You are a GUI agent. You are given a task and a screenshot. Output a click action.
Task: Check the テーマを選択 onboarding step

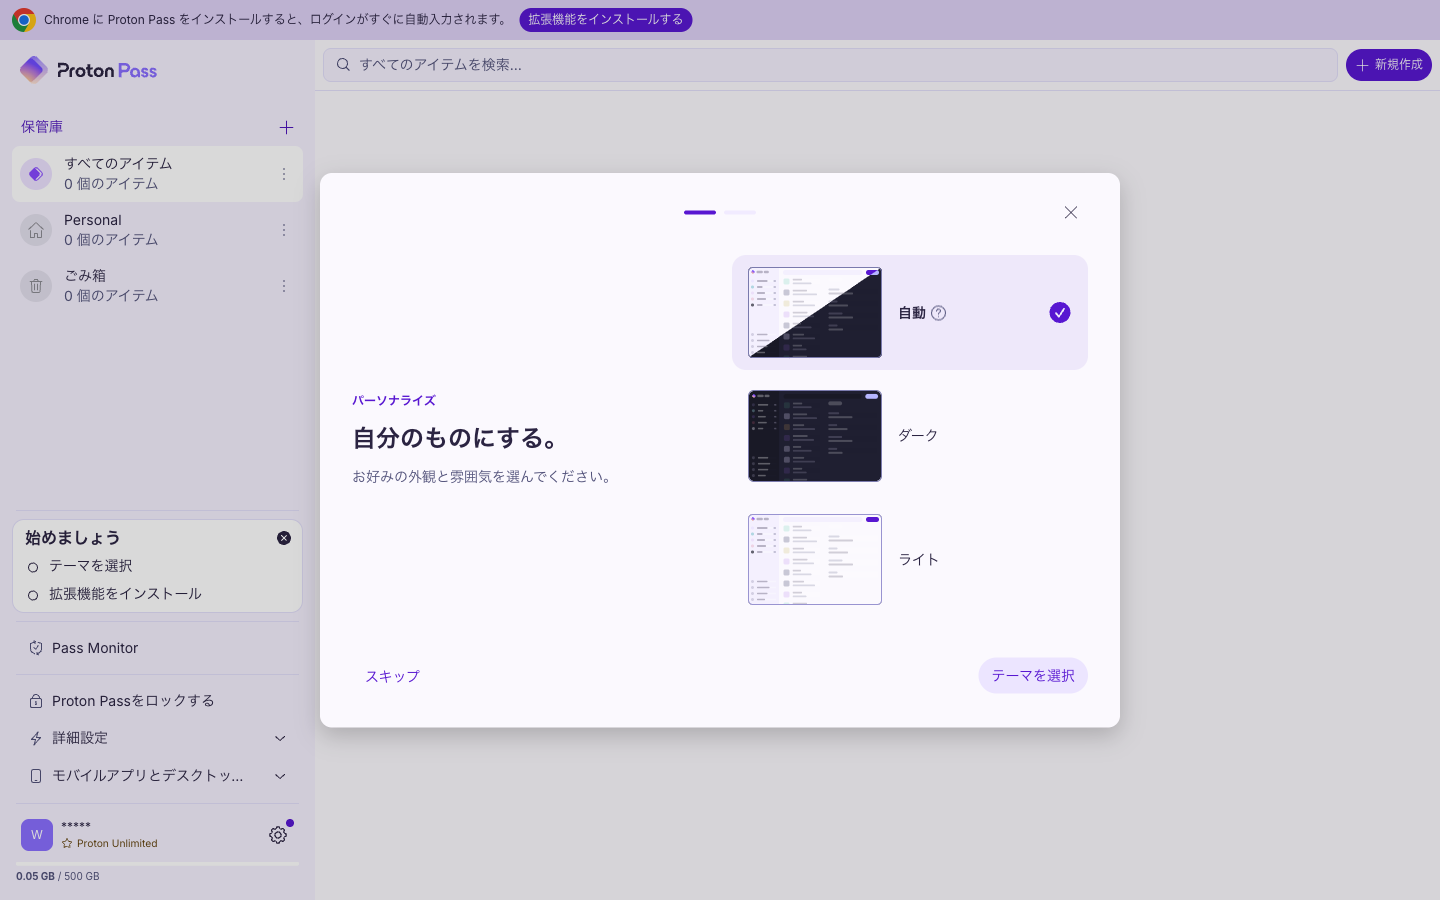click(x=33, y=567)
